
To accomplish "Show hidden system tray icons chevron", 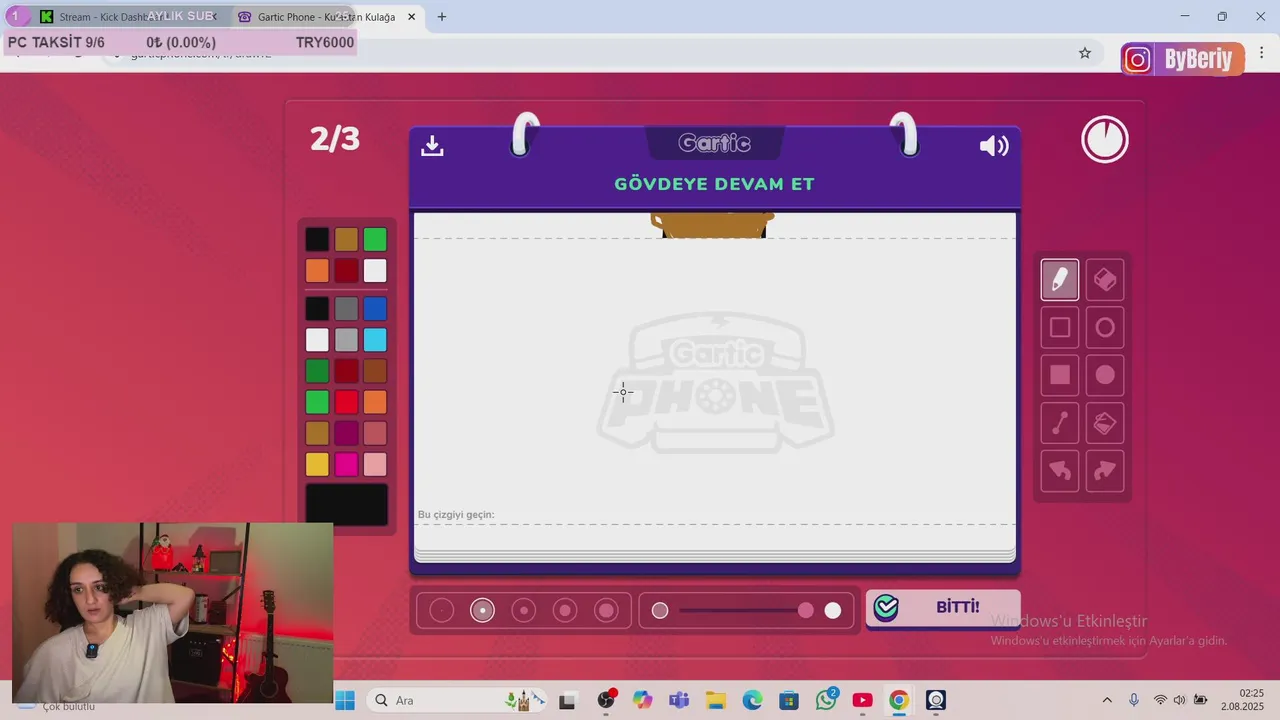I will click(1107, 700).
